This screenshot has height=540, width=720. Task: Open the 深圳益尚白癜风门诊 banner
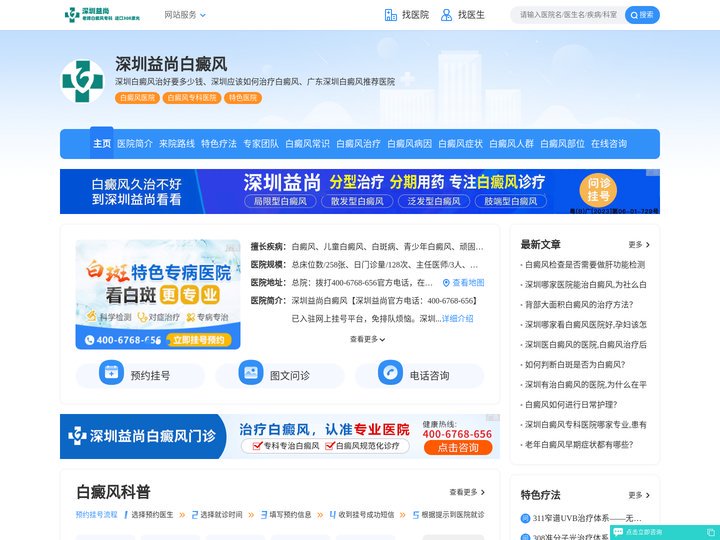(280, 436)
